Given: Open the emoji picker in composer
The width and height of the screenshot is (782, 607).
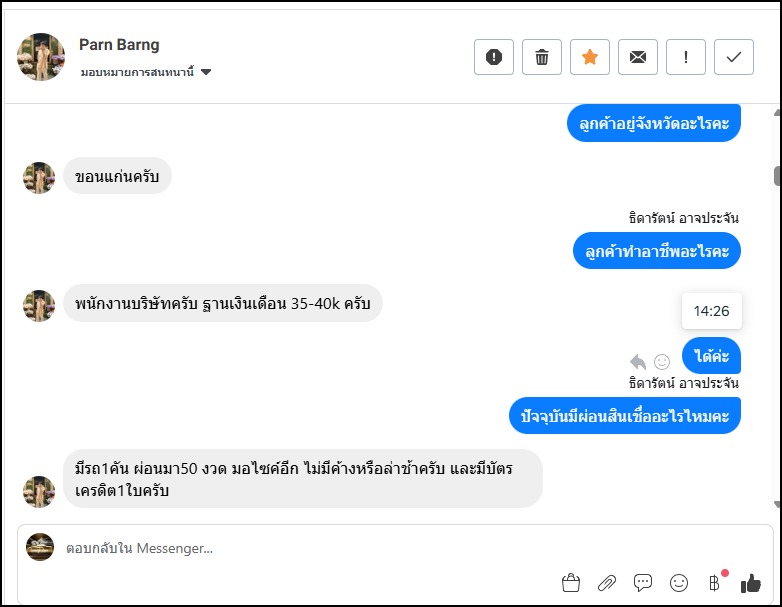Looking at the screenshot, I should [679, 582].
